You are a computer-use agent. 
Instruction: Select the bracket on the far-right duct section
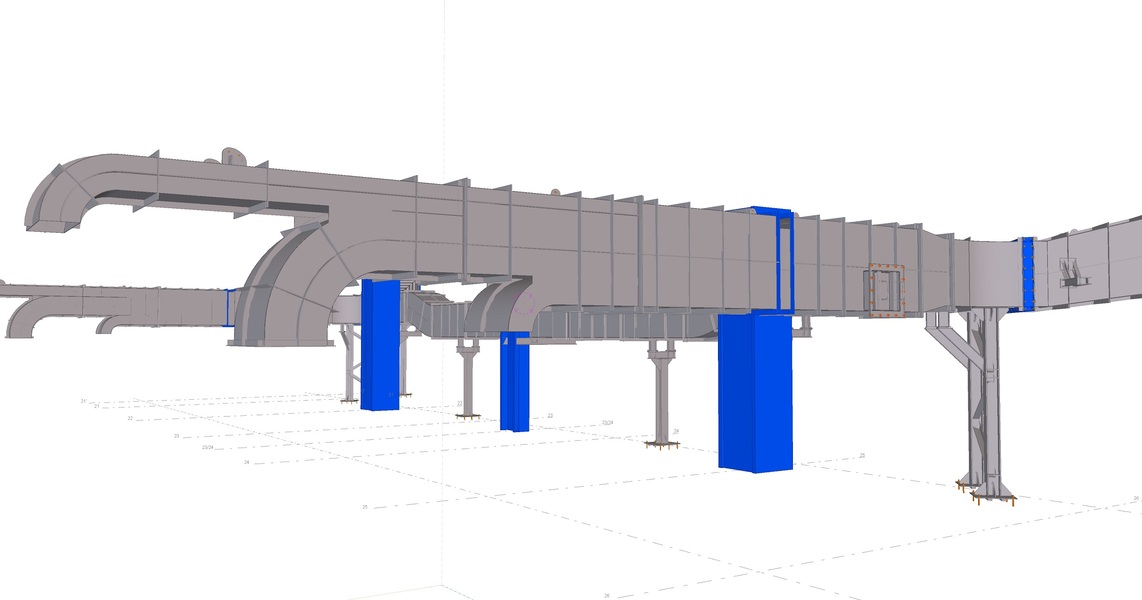tap(1072, 273)
